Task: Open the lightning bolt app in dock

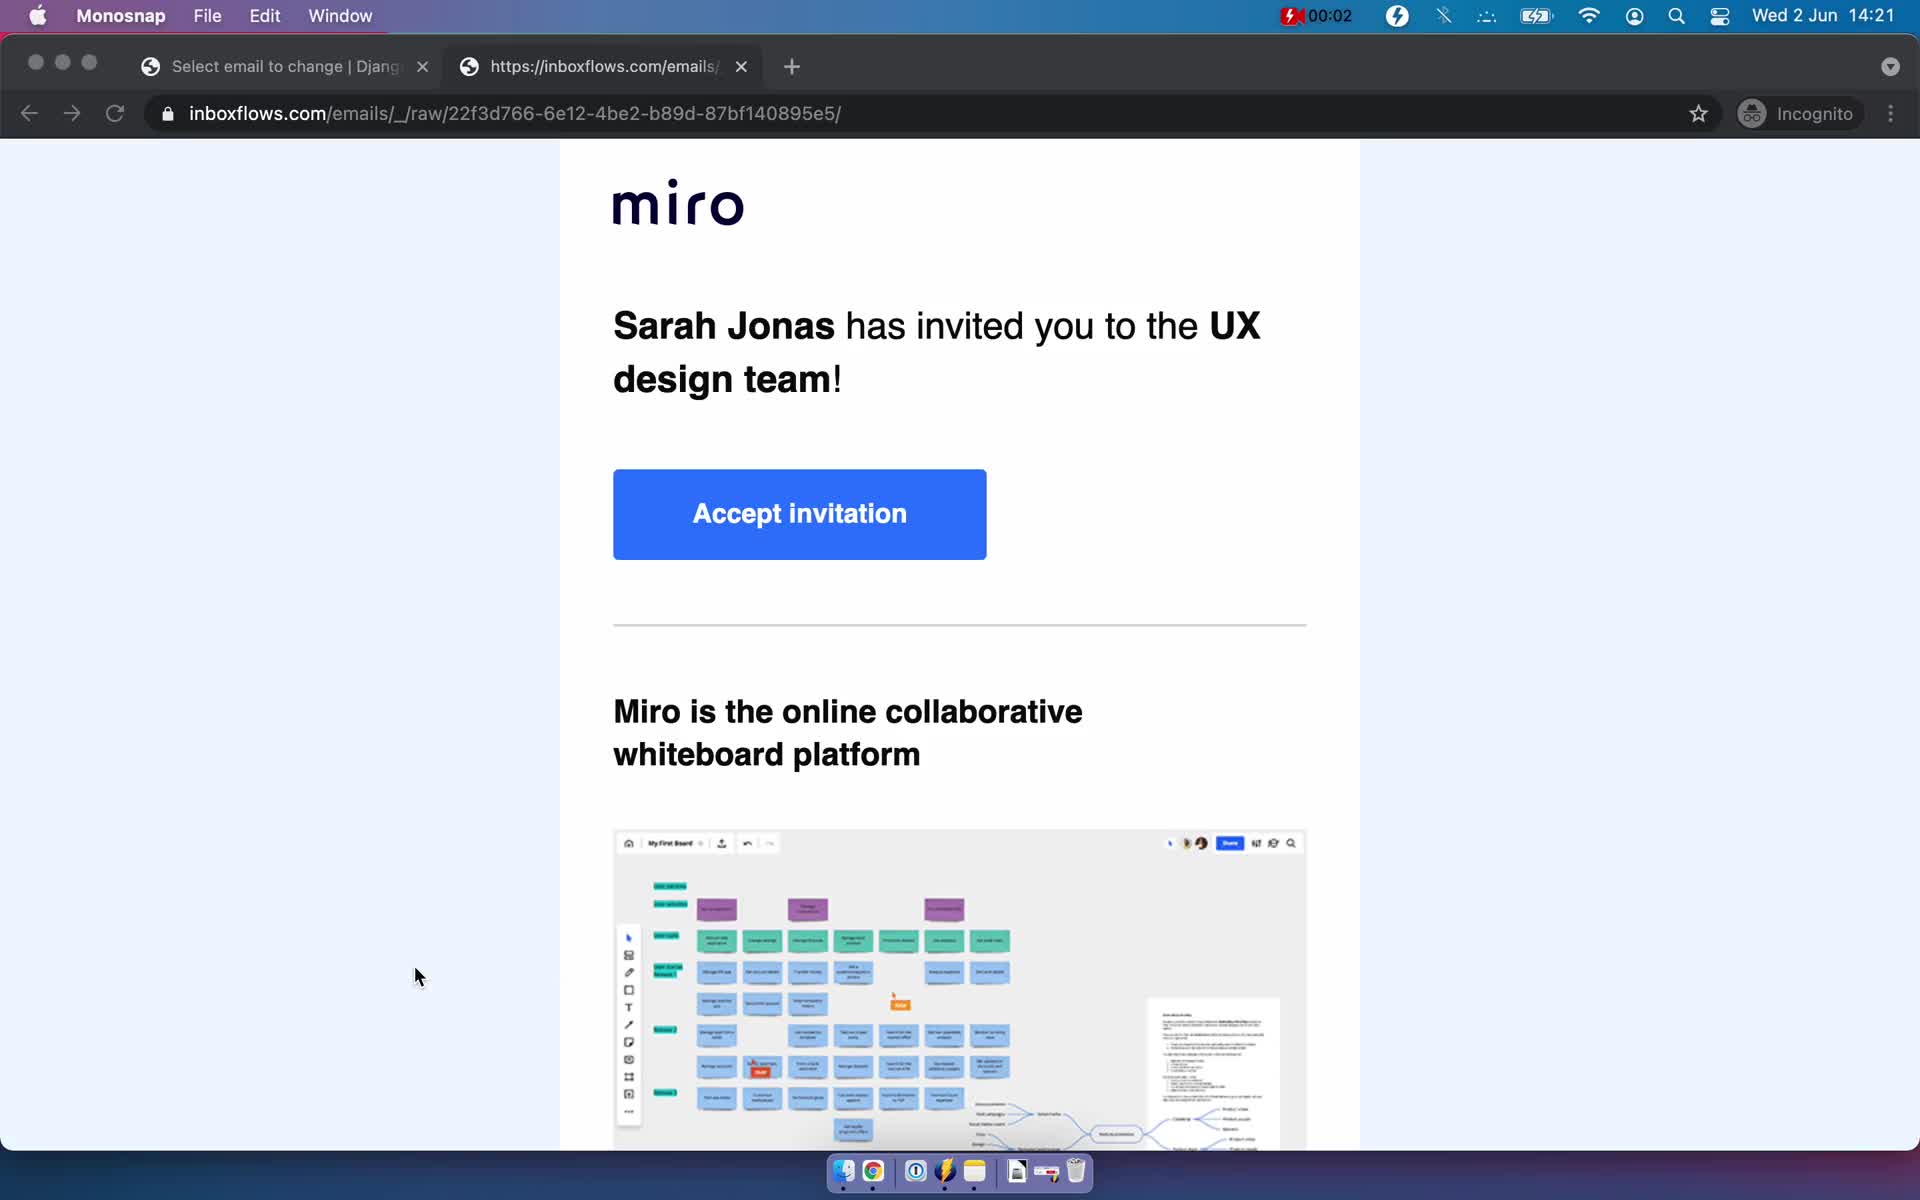Action: tap(945, 1171)
